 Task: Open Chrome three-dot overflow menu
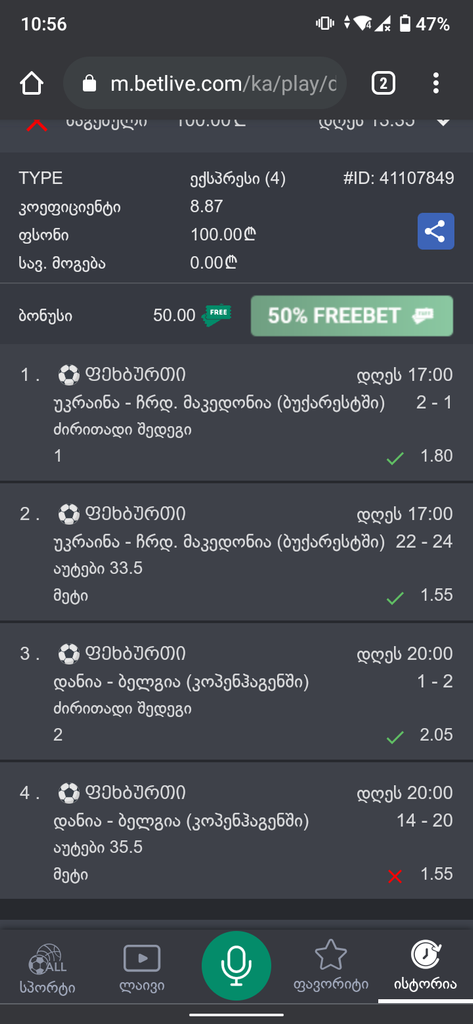pos(436,84)
